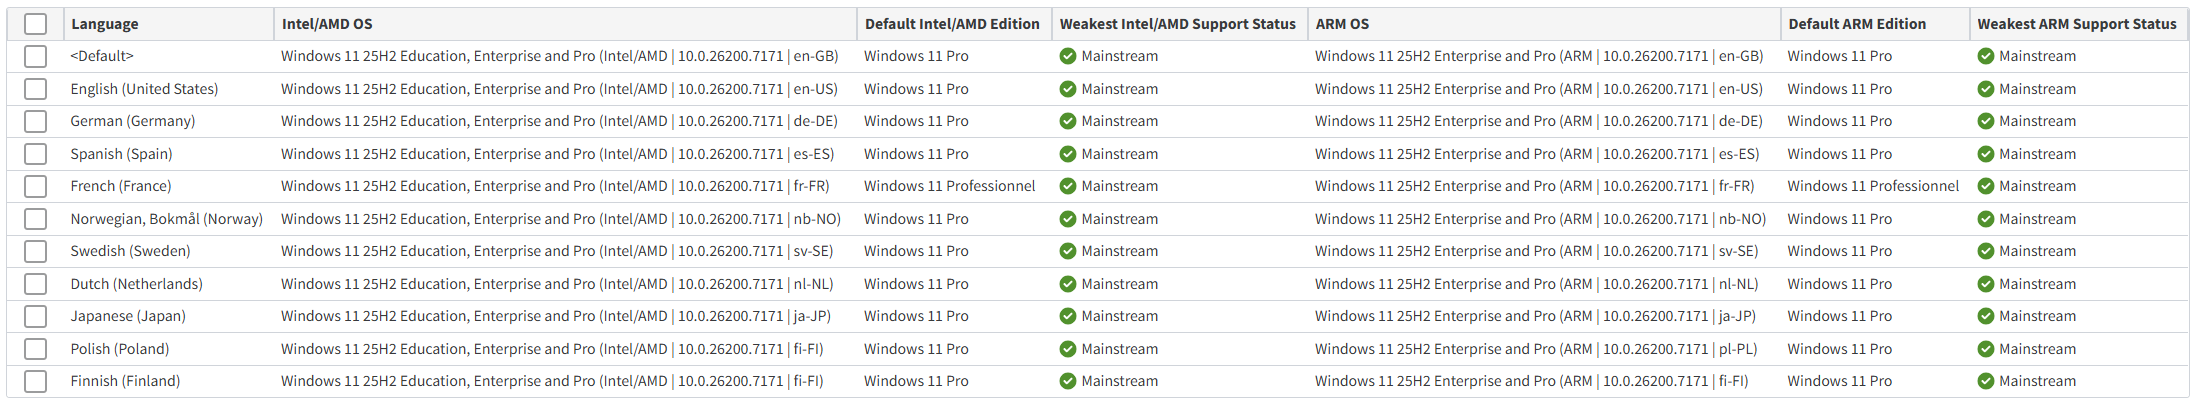Click the ARM green check icon for Dutch row
This screenshot has width=2197, height=403.
pyautogui.click(x=1986, y=284)
